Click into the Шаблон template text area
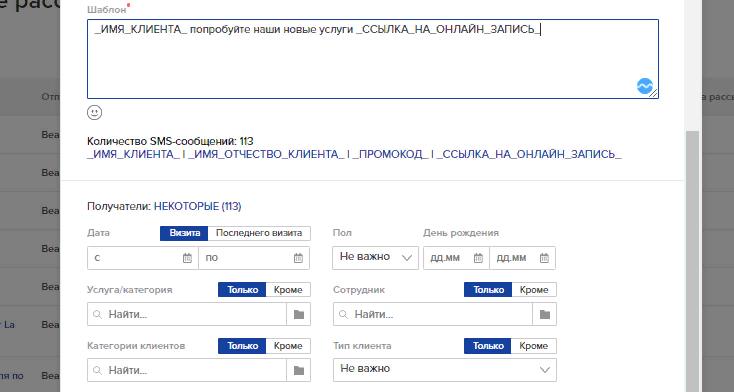Viewport: 734px width, 392px height. [373, 59]
